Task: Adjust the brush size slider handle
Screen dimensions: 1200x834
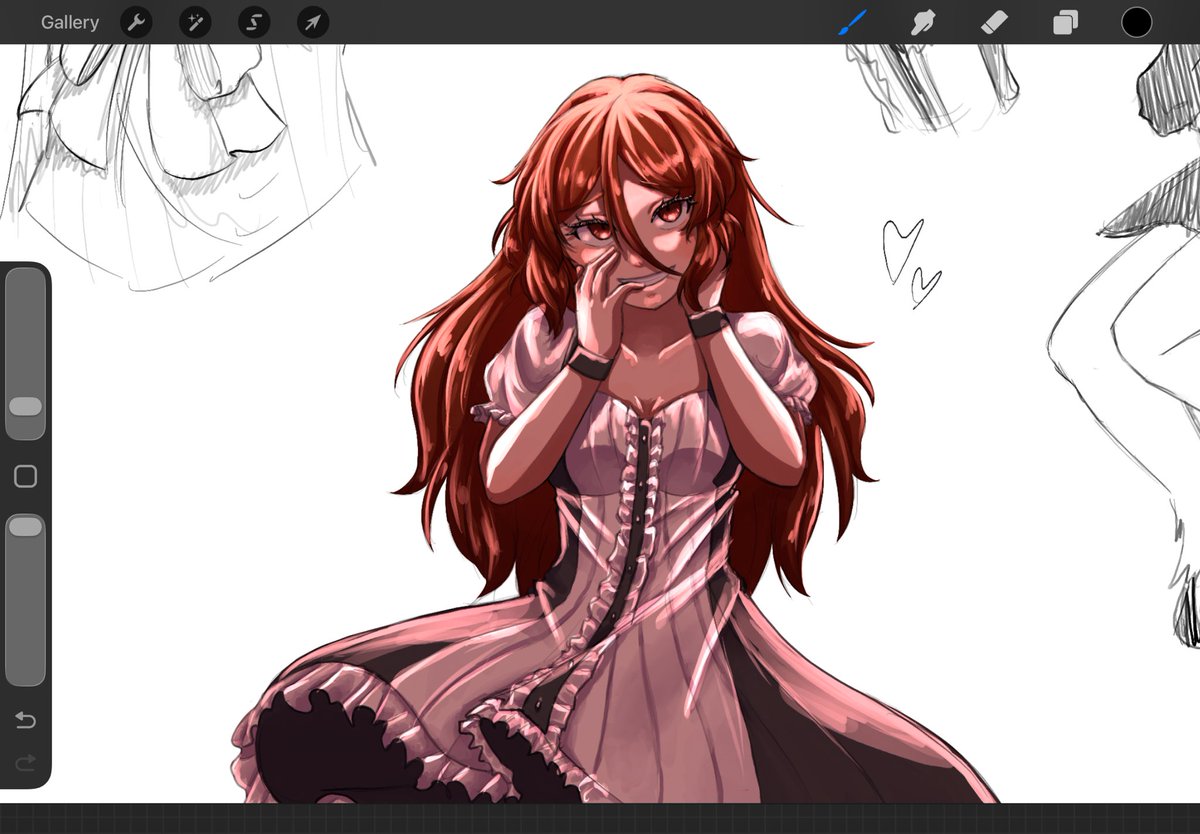Action: pyautogui.click(x=25, y=407)
